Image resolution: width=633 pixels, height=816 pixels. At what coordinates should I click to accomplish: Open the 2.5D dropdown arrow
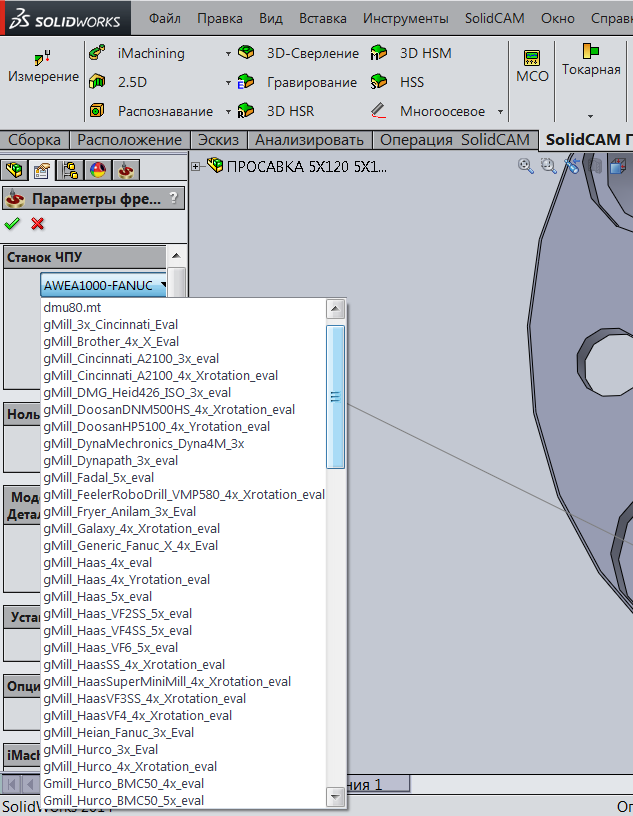(x=228, y=83)
